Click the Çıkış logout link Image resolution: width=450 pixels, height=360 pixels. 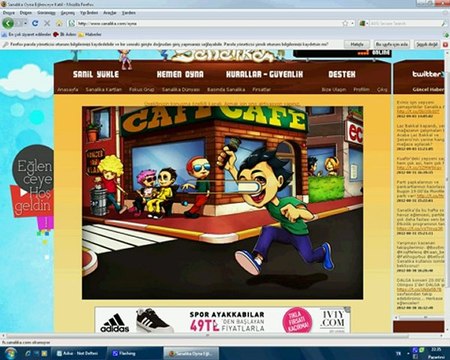382,89
